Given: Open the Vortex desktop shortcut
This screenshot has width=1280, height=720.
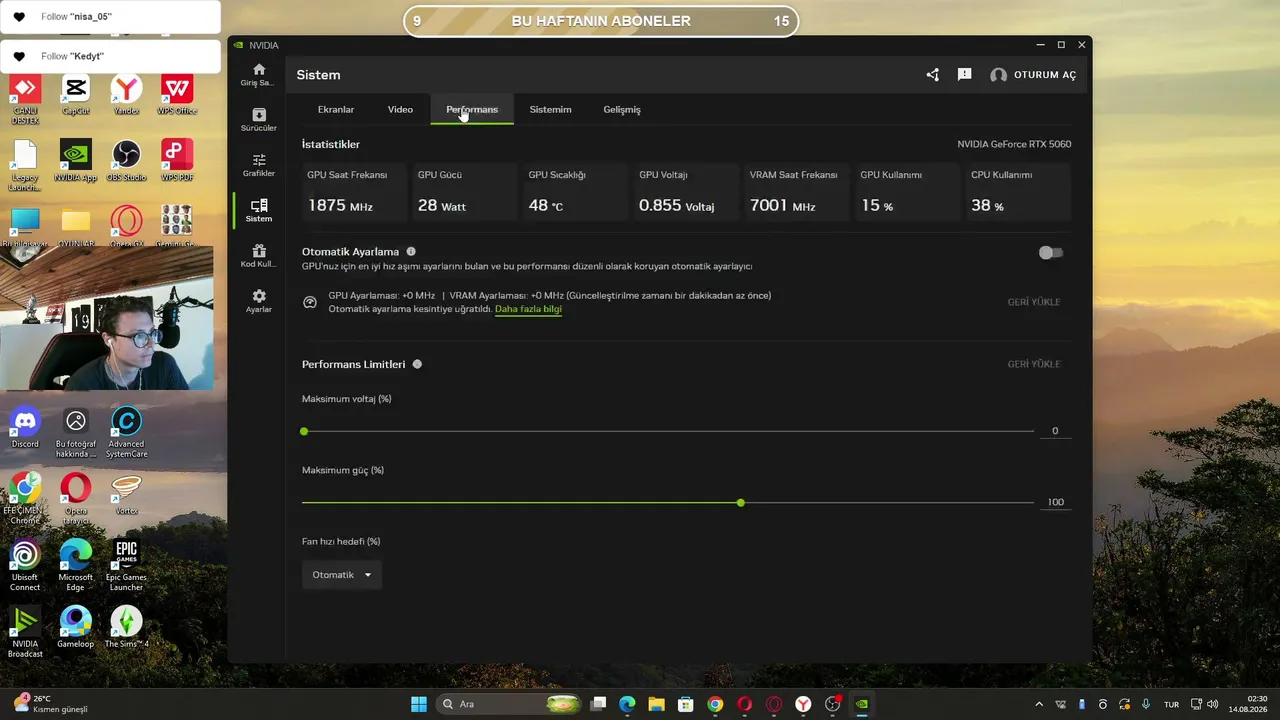Looking at the screenshot, I should click(126, 494).
